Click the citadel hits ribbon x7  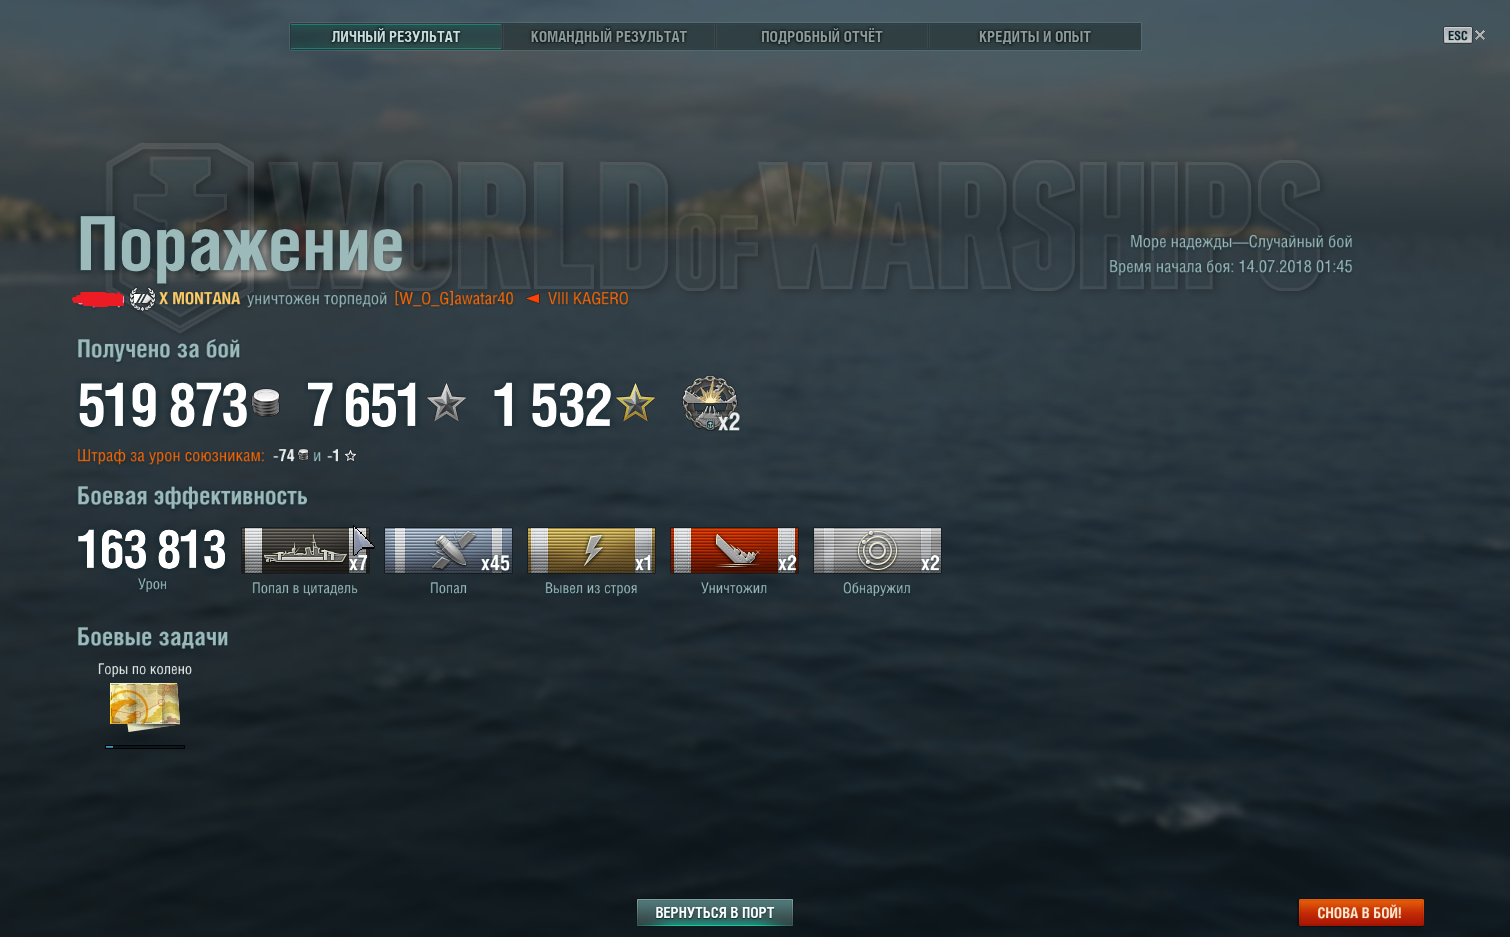[306, 551]
